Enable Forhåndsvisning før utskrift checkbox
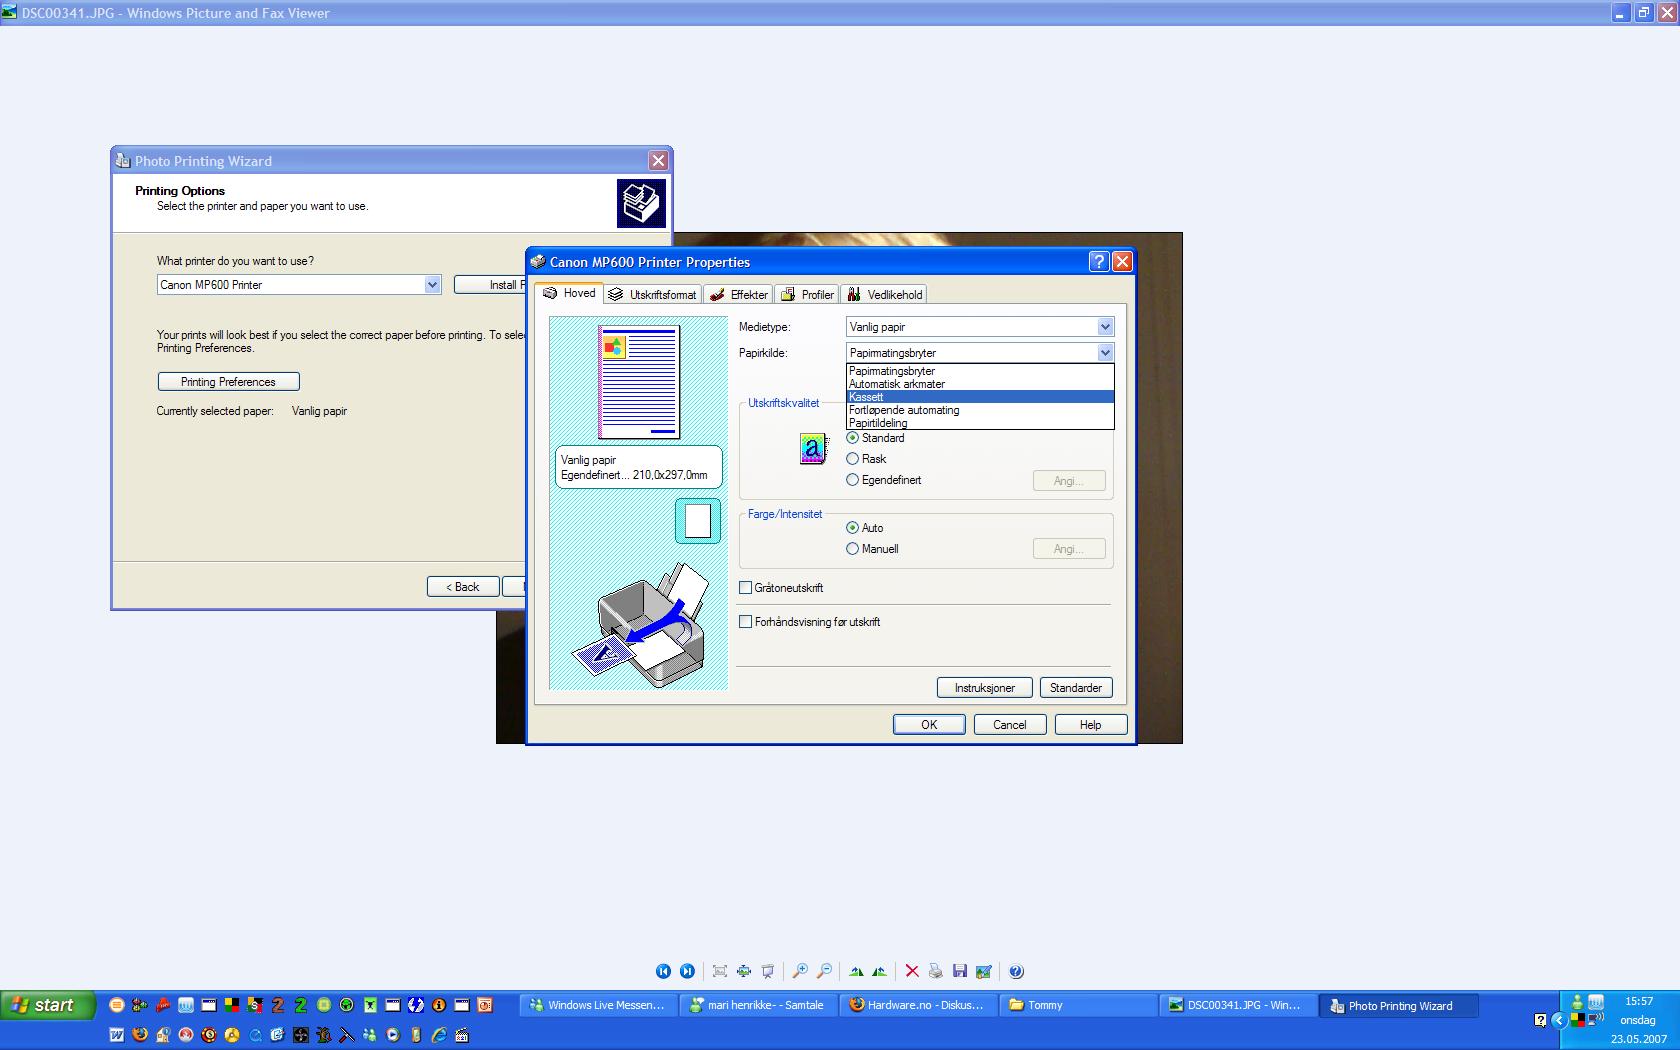Viewport: 1680px width, 1050px height. [x=745, y=622]
